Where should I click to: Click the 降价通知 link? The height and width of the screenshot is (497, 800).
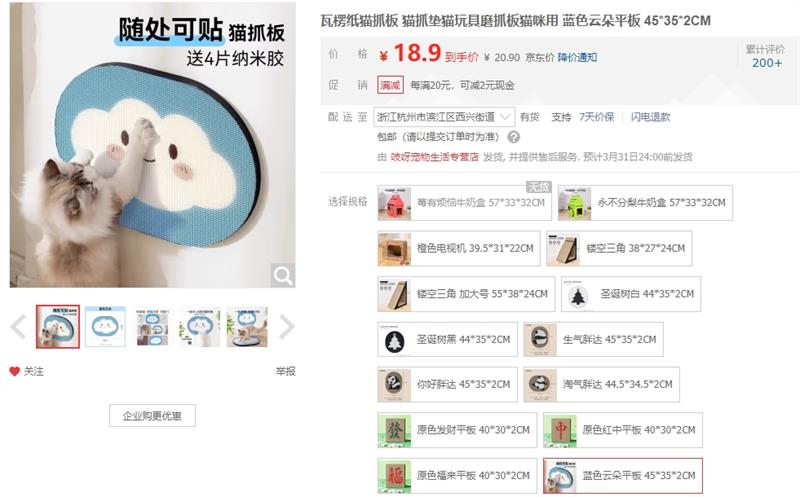(x=577, y=58)
